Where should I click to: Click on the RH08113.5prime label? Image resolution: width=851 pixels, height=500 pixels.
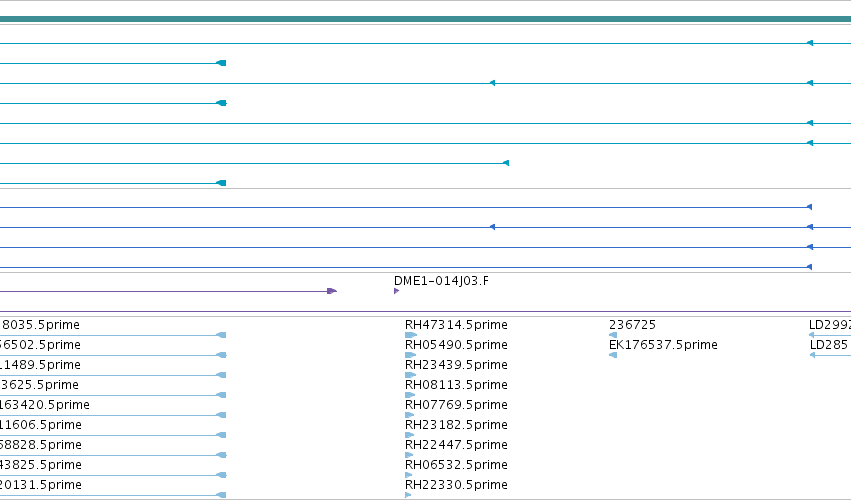(x=456, y=385)
